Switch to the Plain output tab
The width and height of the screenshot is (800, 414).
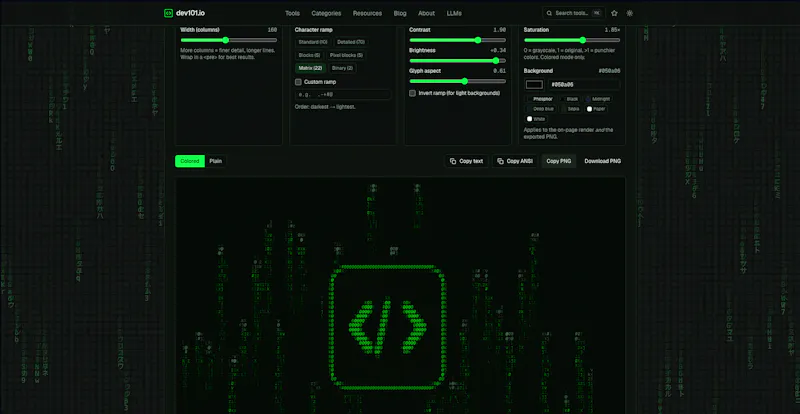click(x=215, y=161)
